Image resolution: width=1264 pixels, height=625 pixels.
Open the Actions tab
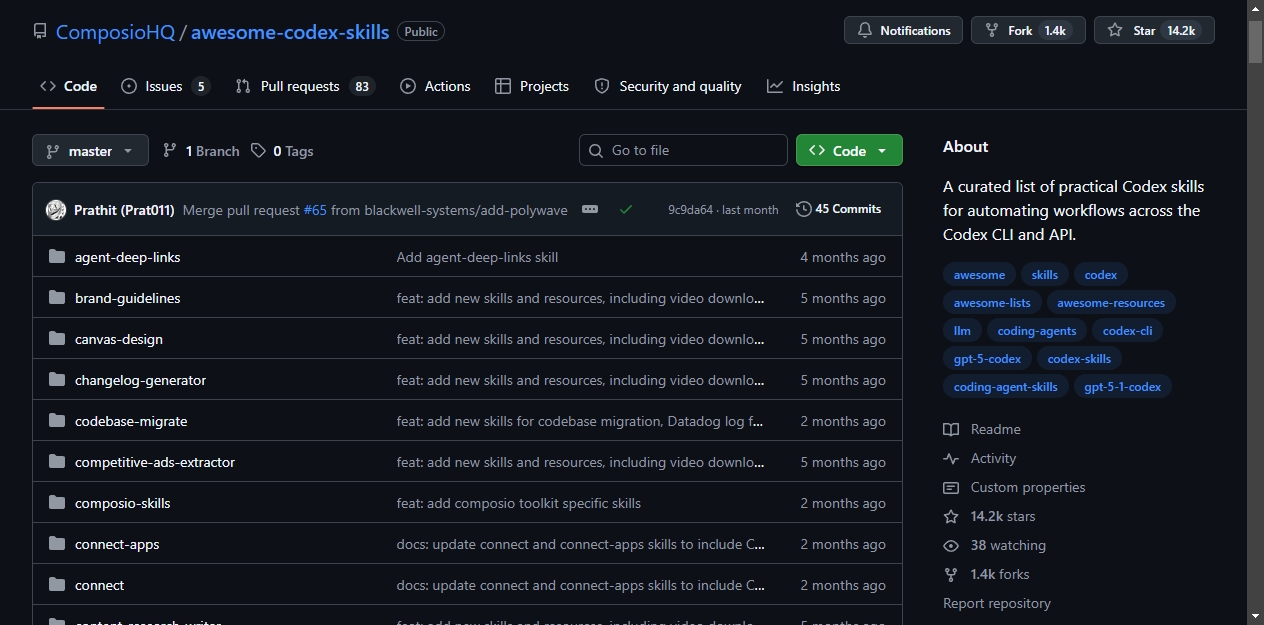point(435,86)
